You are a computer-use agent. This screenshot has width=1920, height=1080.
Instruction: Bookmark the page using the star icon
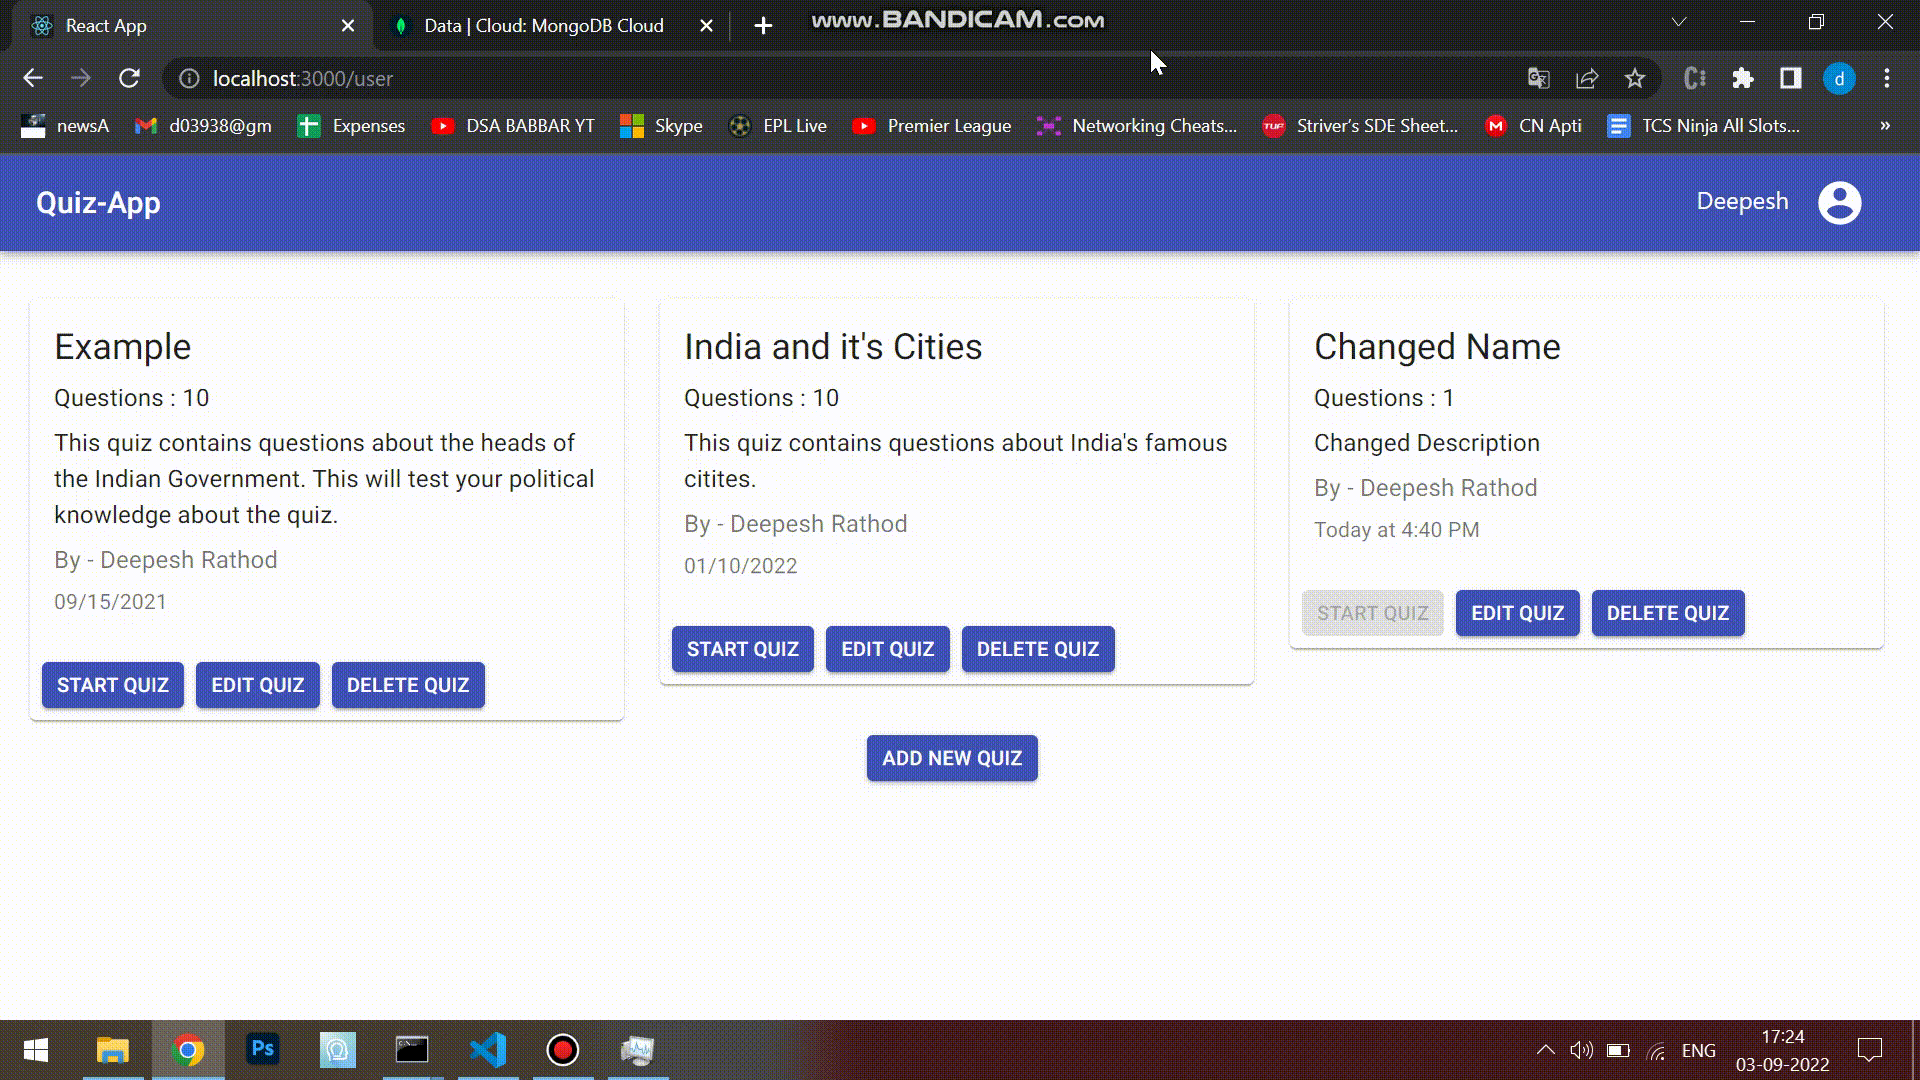point(1635,78)
